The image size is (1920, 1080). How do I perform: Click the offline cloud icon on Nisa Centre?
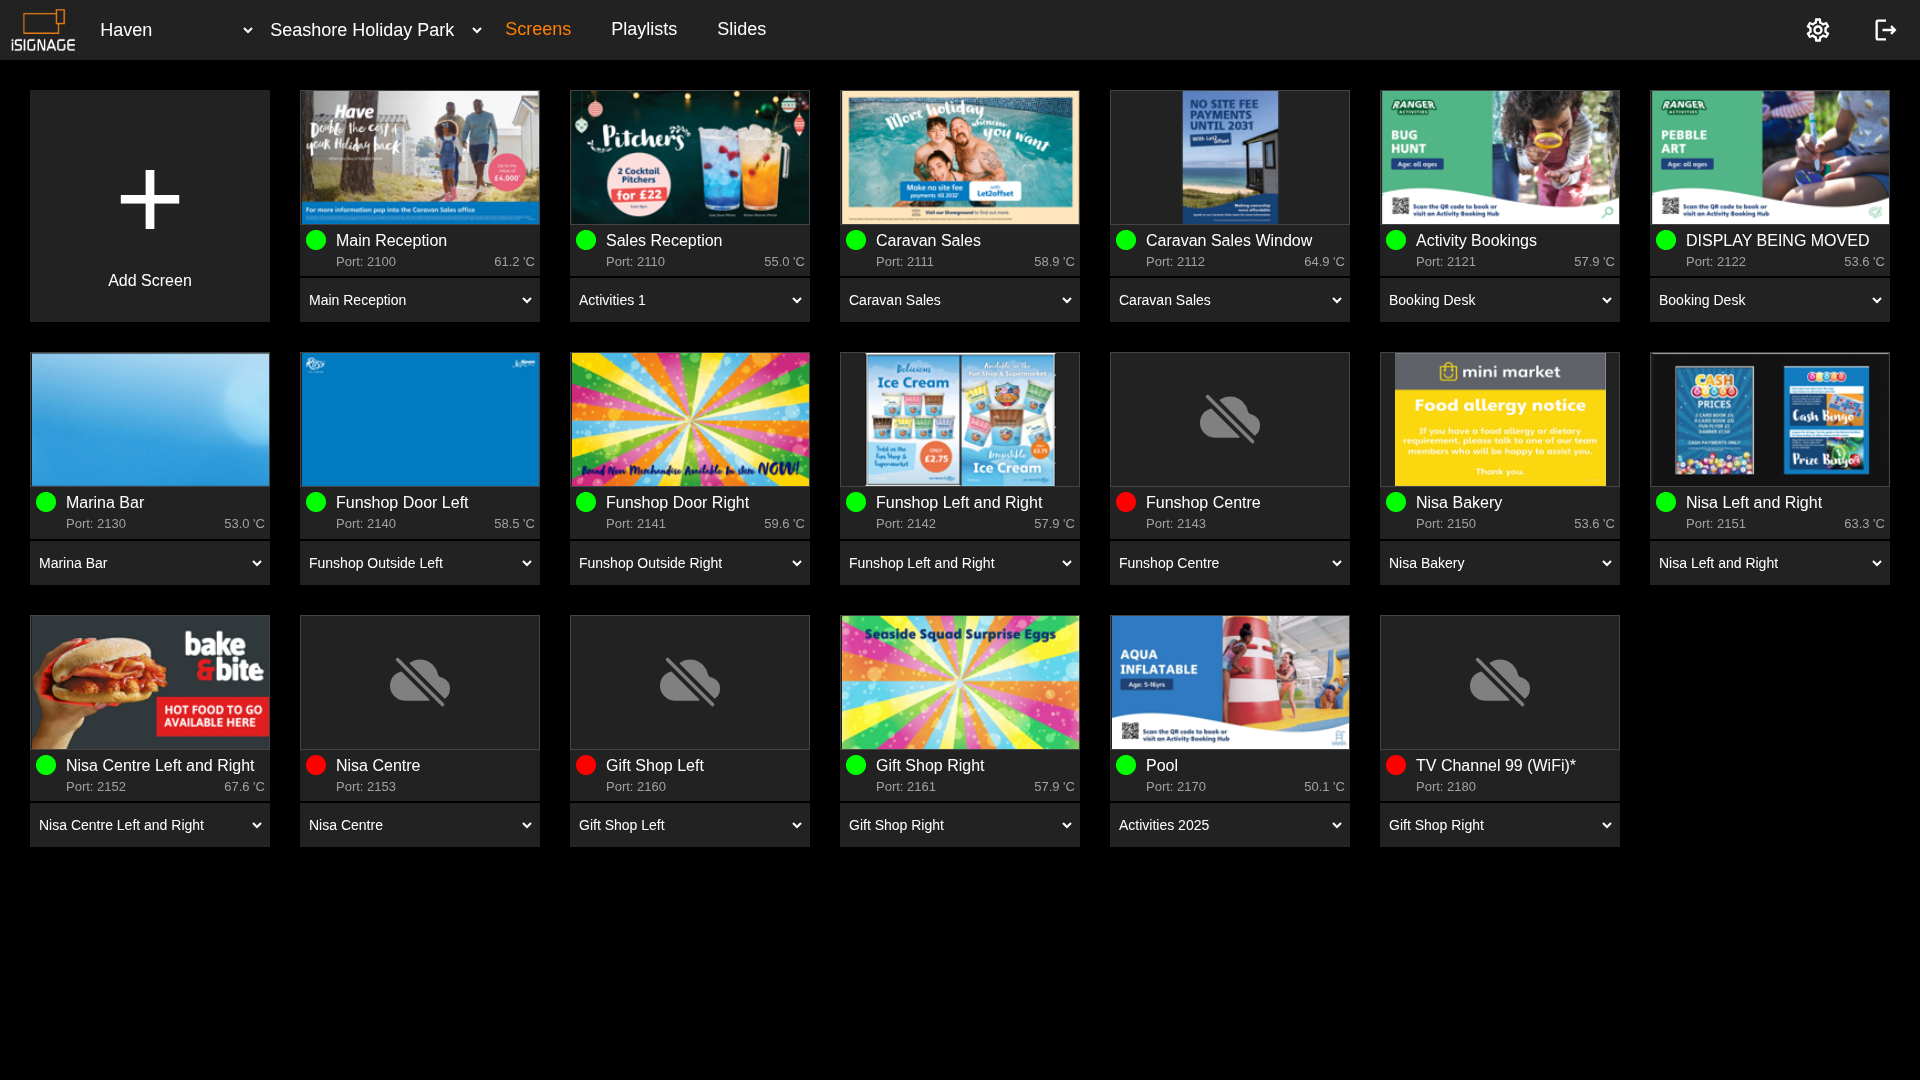[419, 682]
